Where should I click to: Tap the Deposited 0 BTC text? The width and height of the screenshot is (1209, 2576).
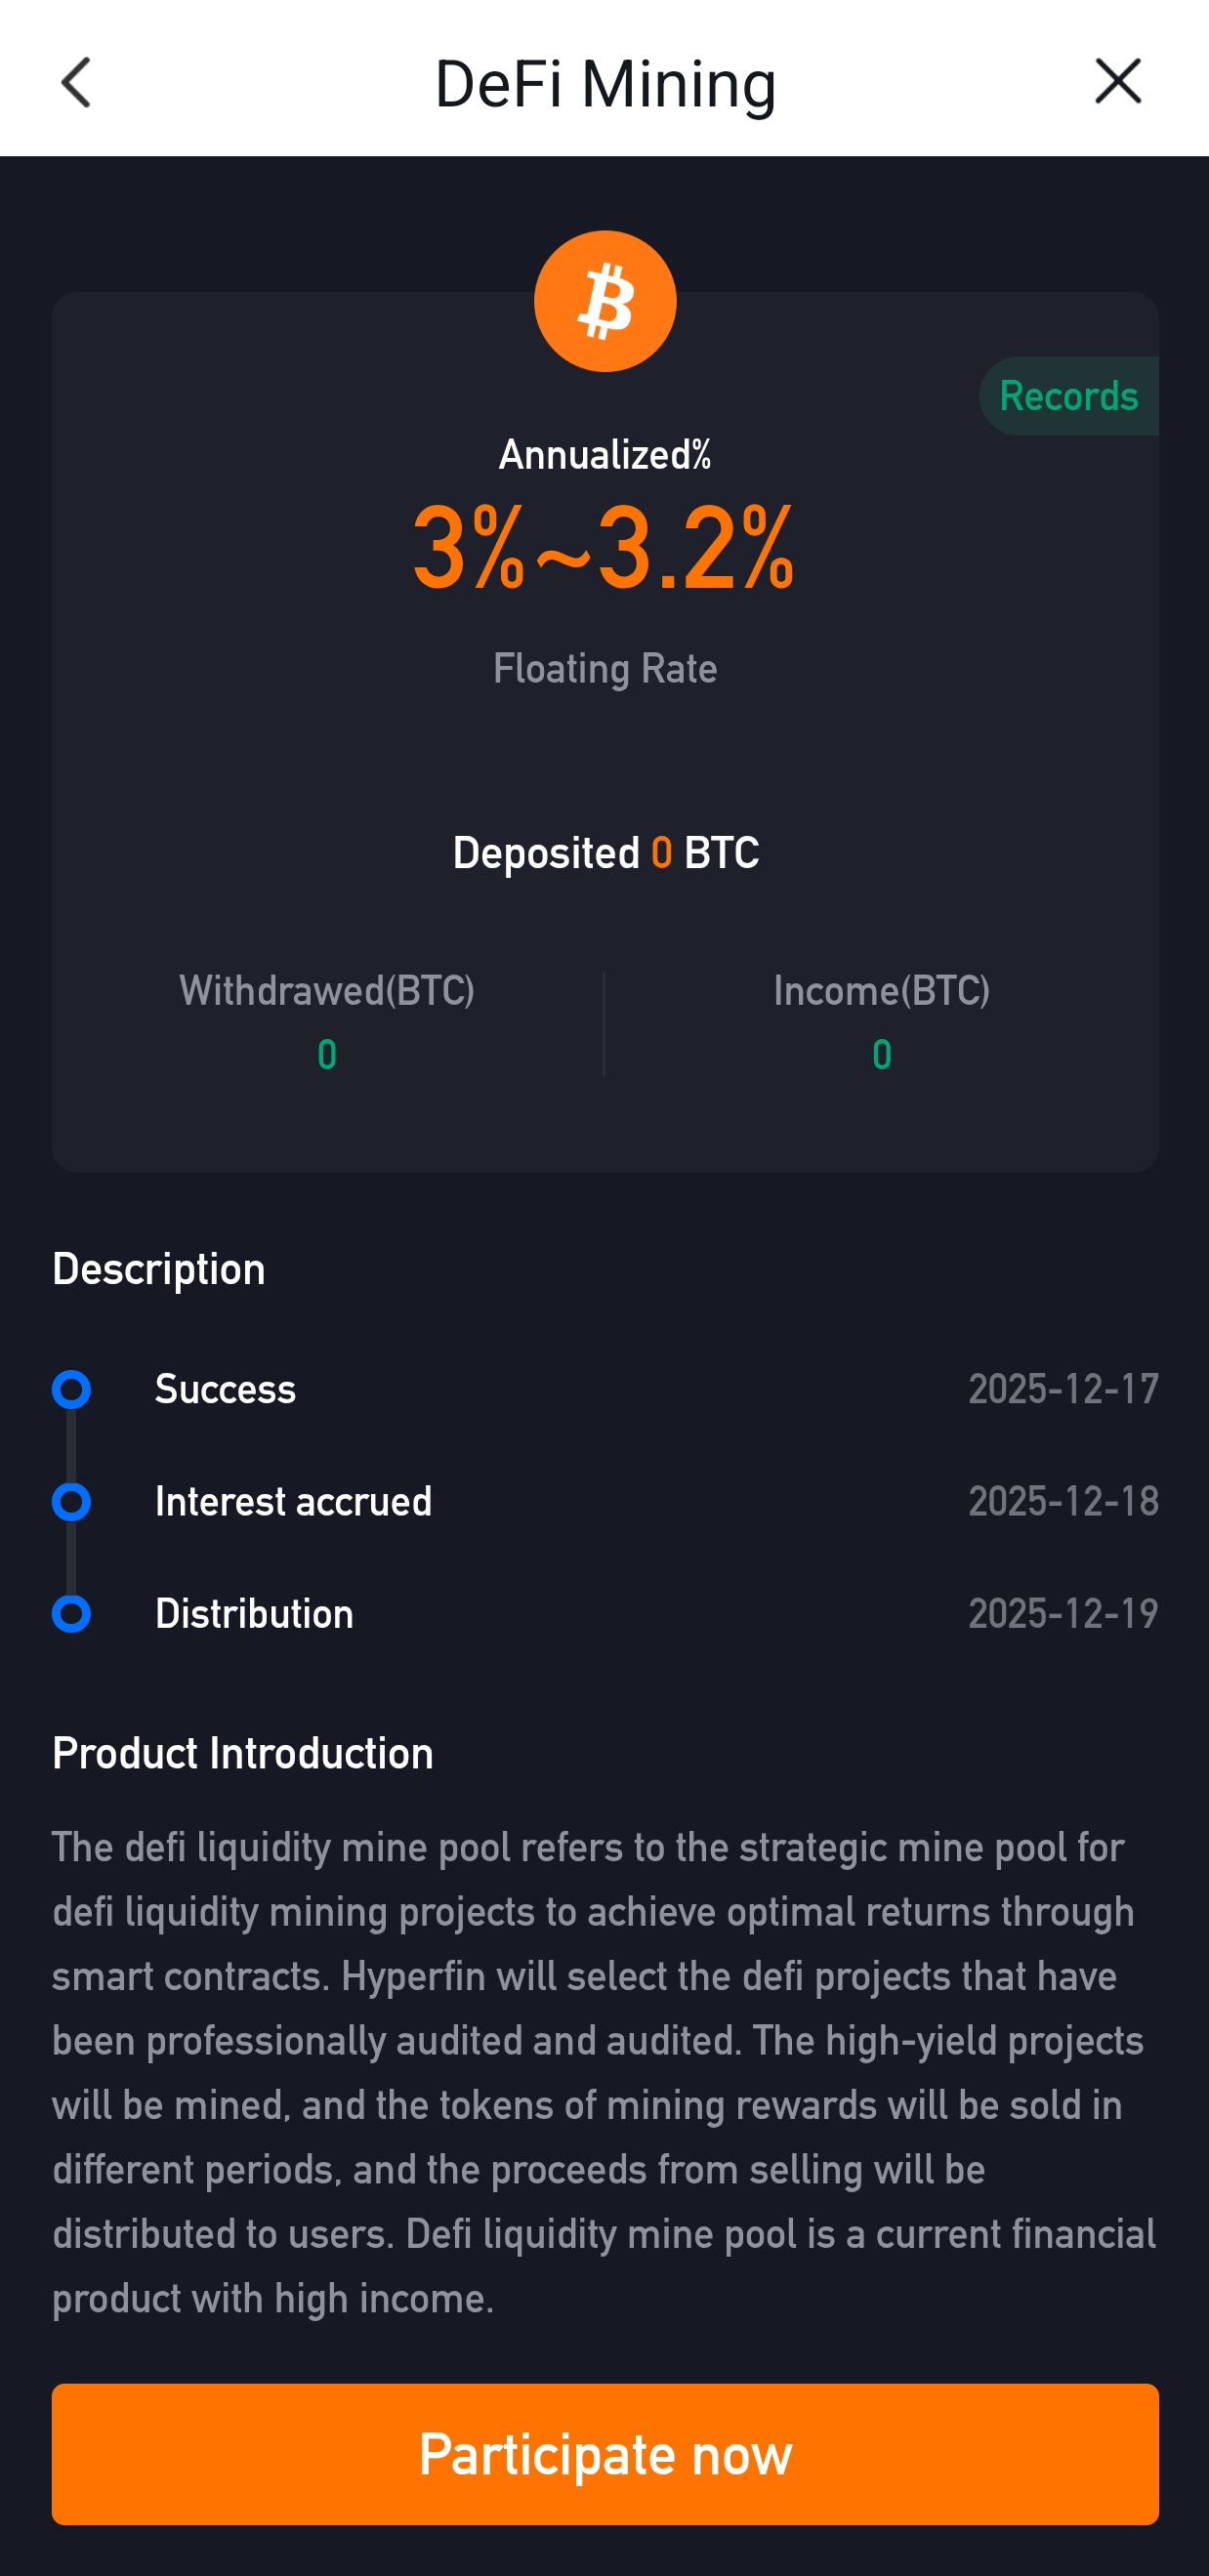pyautogui.click(x=605, y=853)
